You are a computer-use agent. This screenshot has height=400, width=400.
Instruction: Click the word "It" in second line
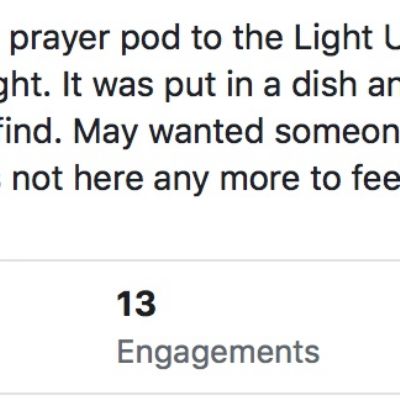pos(73,84)
